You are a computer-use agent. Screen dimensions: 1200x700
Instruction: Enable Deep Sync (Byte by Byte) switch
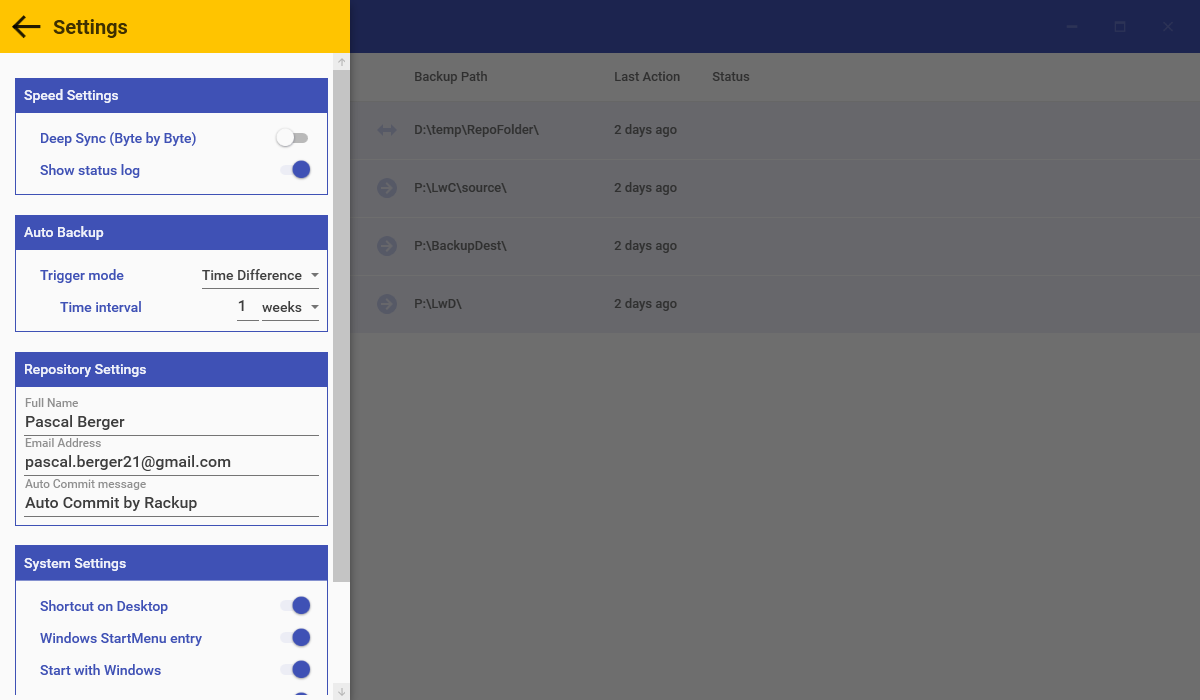click(x=293, y=138)
